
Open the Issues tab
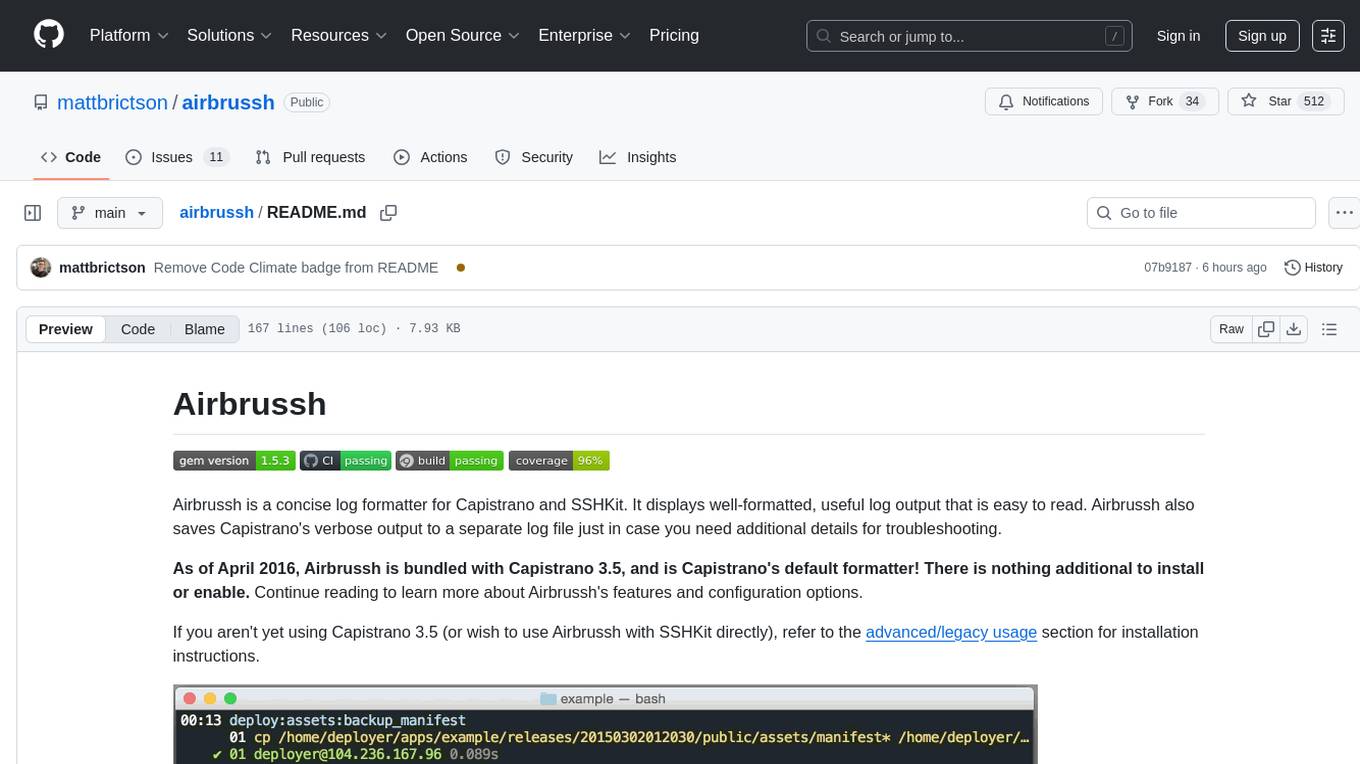pos(177,157)
